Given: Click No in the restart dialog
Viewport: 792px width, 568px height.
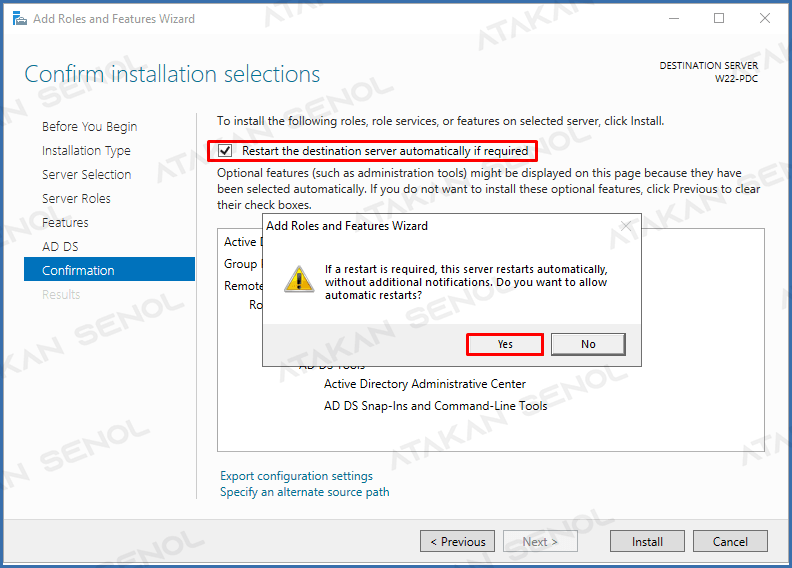Looking at the screenshot, I should (x=588, y=344).
